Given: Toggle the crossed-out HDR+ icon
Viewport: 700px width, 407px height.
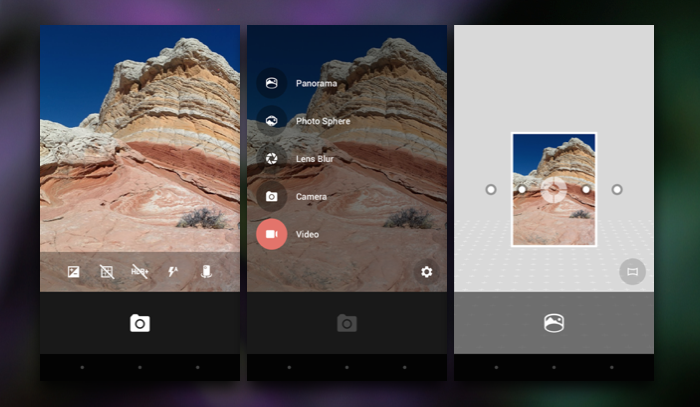Looking at the screenshot, I should (x=140, y=271).
